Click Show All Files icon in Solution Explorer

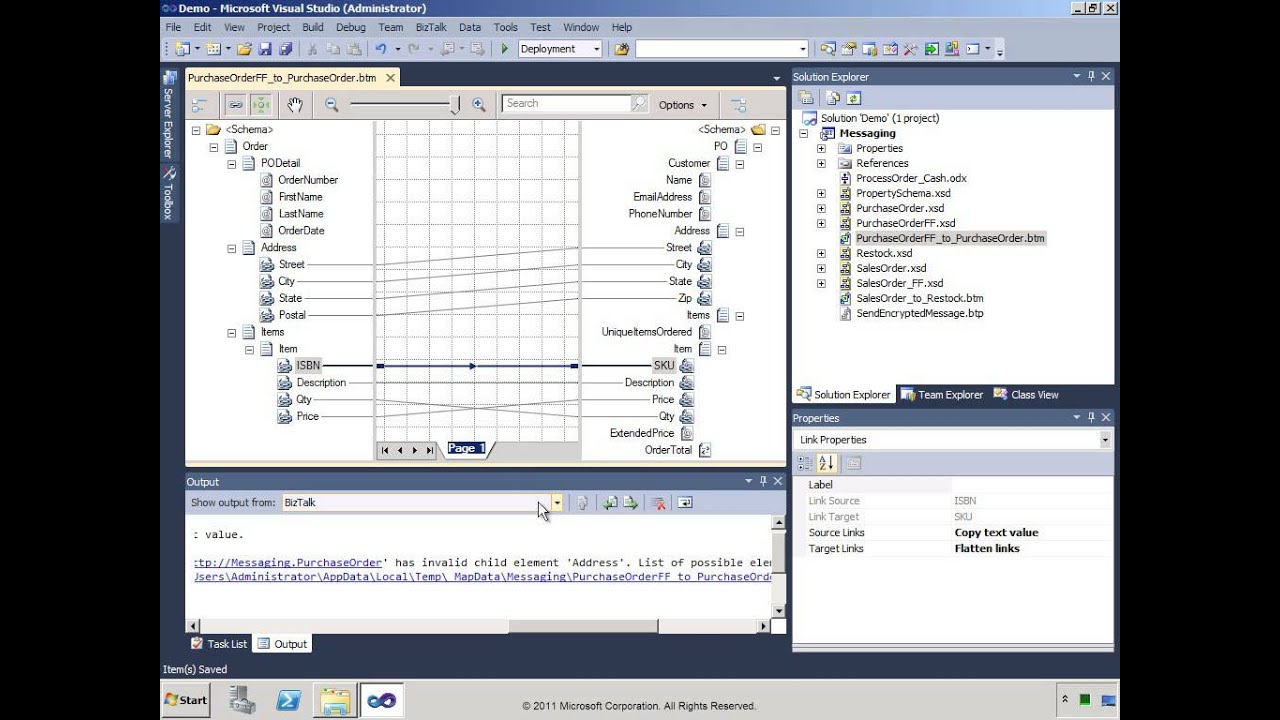(x=832, y=98)
